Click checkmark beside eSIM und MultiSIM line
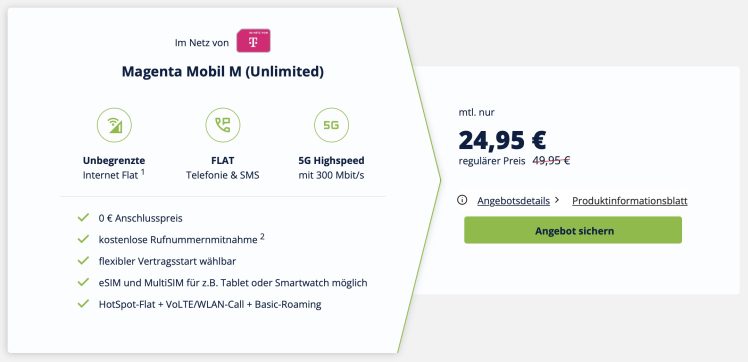Image resolution: width=748 pixels, height=362 pixels. pos(83,282)
